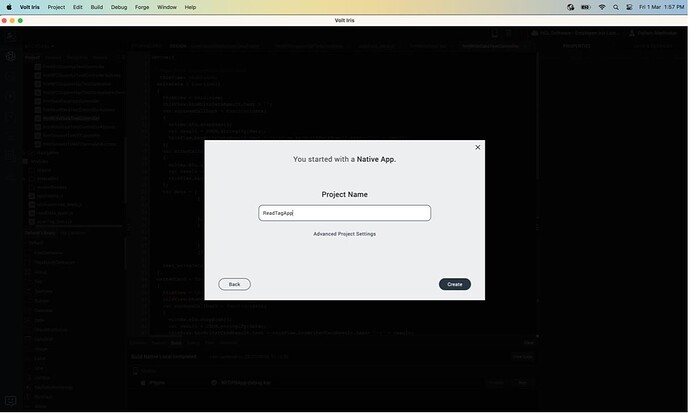Viewport: 690px width, 413px height.
Task: Open the Help menu
Action: pos(191,7)
